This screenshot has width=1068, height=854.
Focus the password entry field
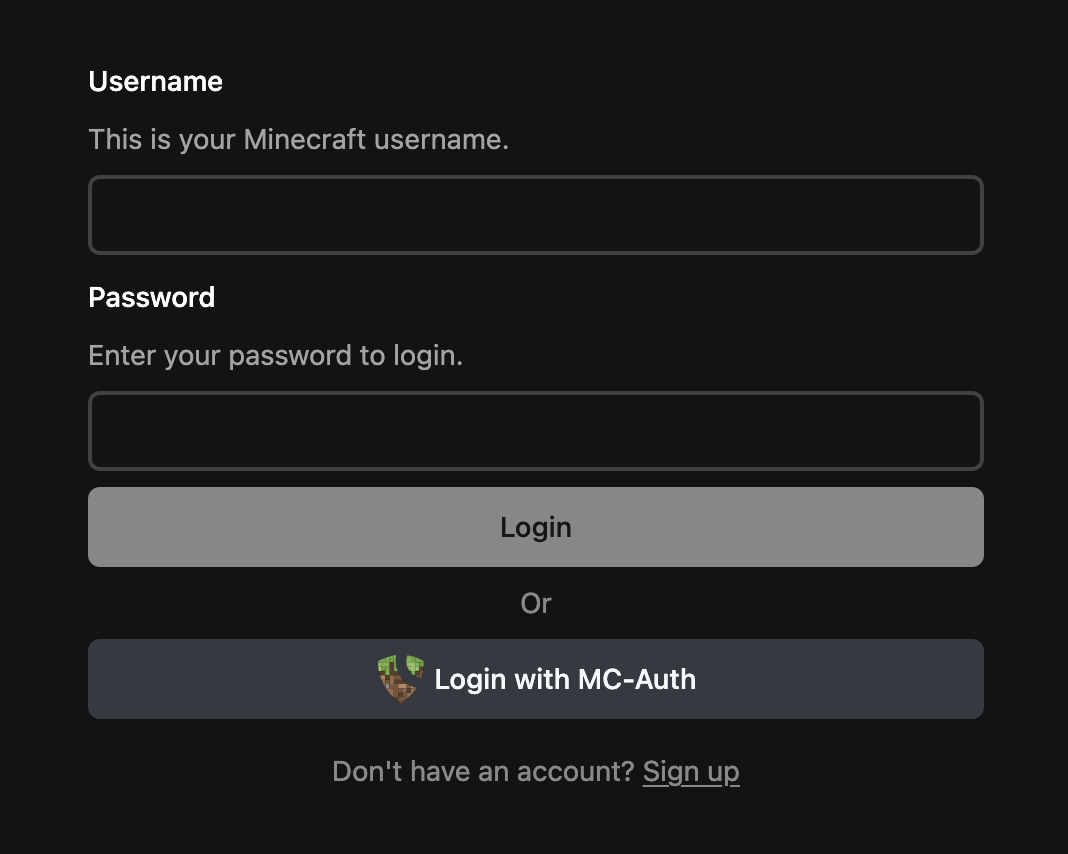[x=536, y=430]
